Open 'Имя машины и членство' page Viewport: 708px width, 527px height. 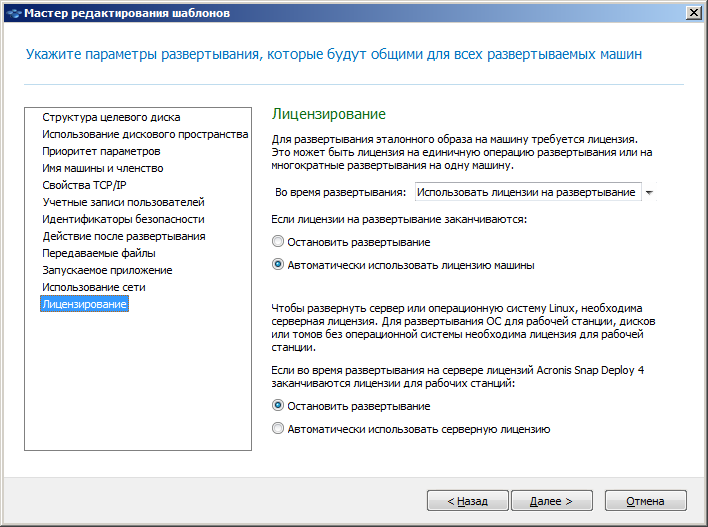[x=102, y=168]
